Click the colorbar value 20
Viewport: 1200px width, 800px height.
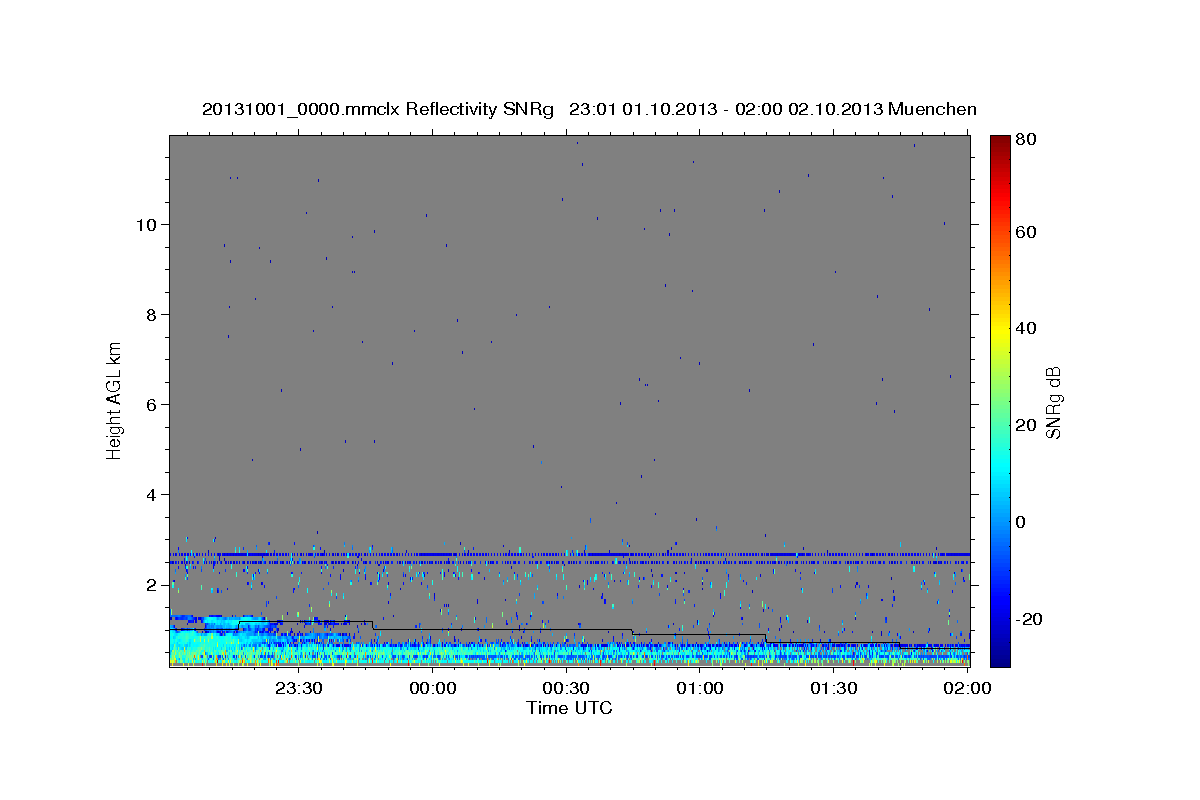pos(1028,425)
